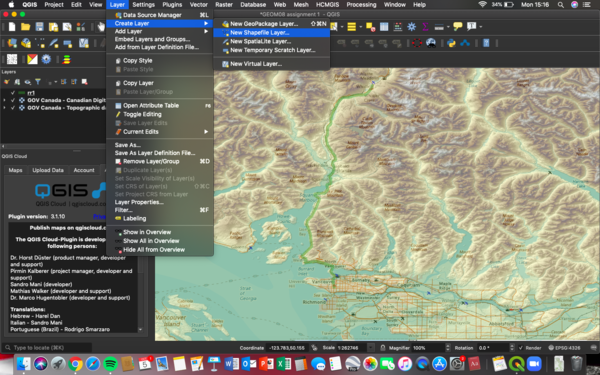The image size is (600, 375).
Task: Open Google Chrome from the Dock
Action: pyautogui.click(x=75, y=364)
